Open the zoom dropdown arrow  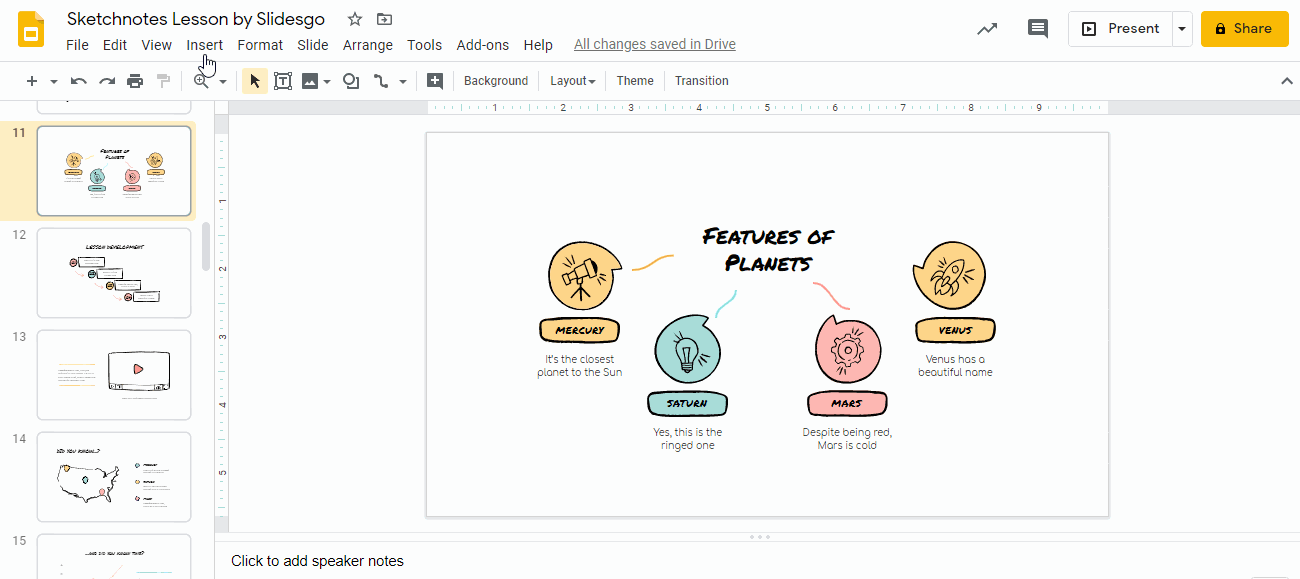click(x=223, y=81)
